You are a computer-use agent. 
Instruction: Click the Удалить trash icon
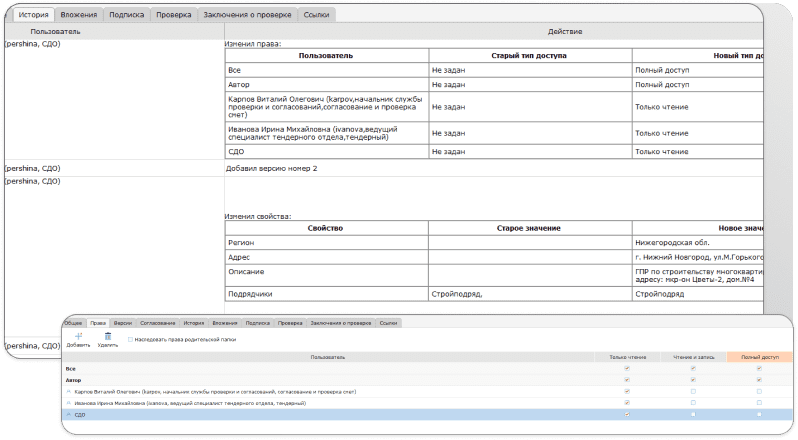(108, 336)
